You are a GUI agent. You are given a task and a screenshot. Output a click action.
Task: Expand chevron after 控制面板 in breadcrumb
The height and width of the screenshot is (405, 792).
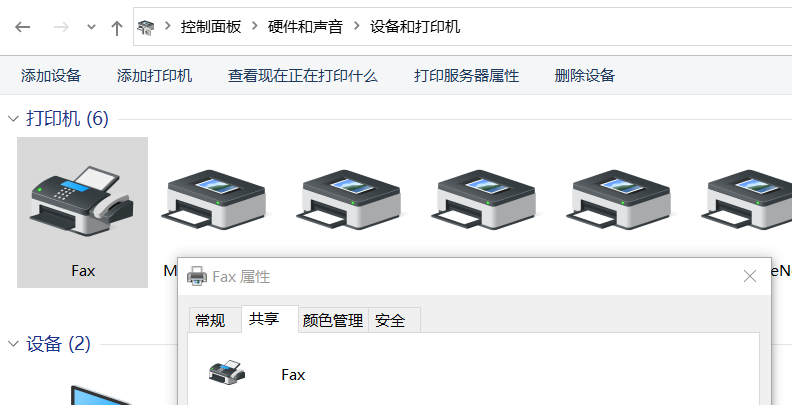(x=255, y=26)
